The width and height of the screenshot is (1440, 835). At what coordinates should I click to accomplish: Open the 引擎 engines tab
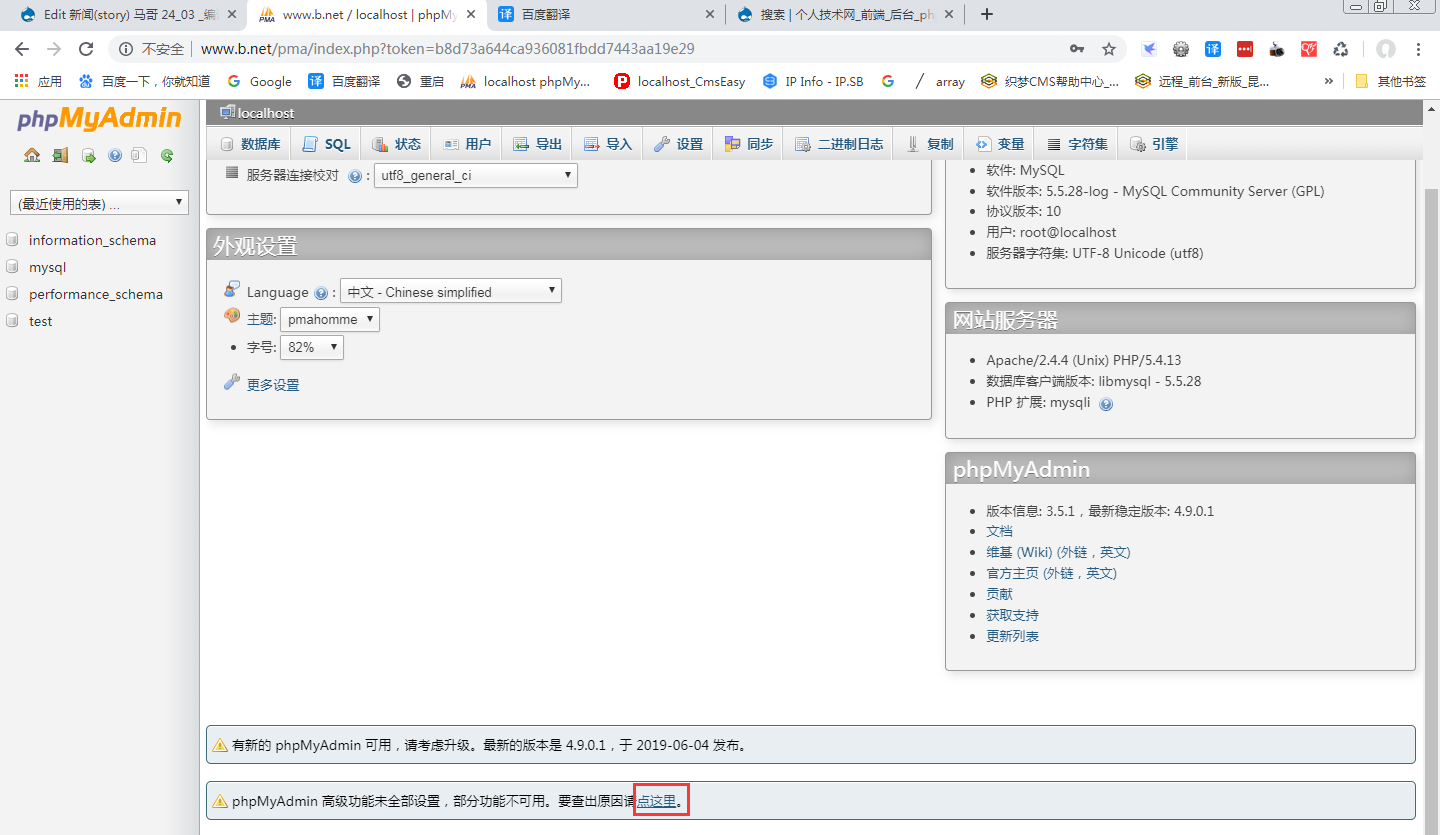[1154, 144]
